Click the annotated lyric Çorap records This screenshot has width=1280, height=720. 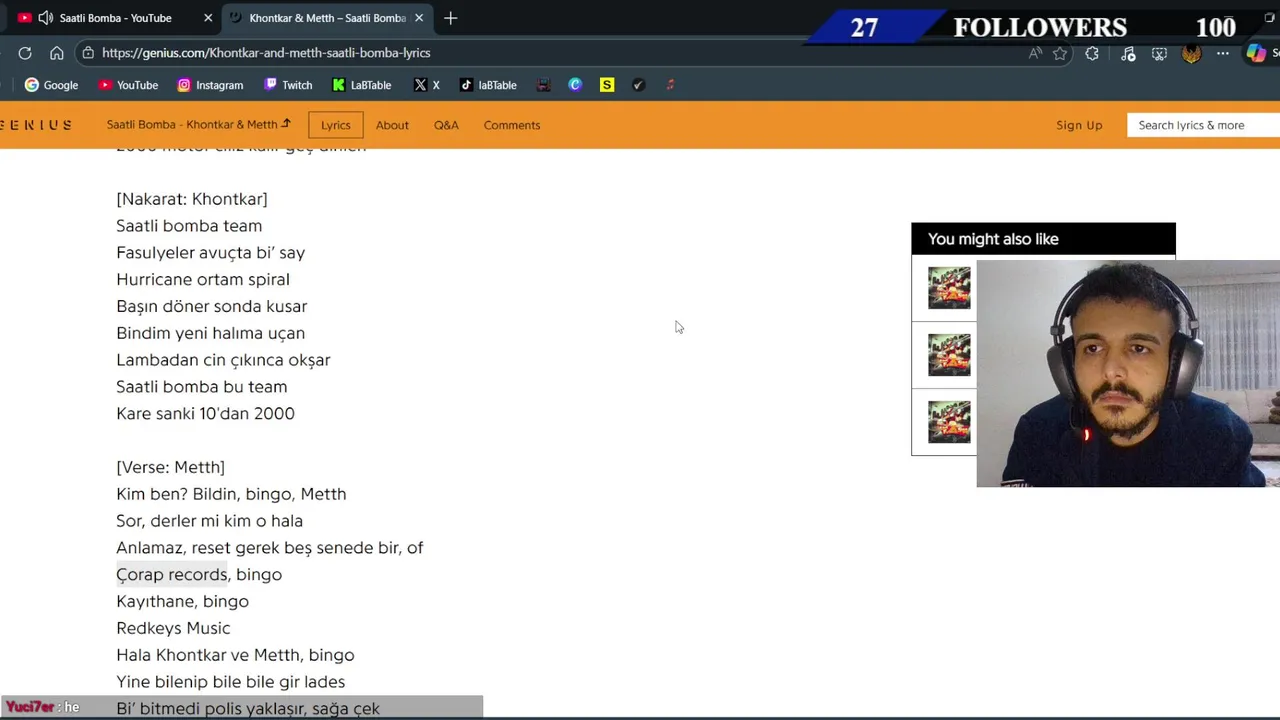pos(172,575)
